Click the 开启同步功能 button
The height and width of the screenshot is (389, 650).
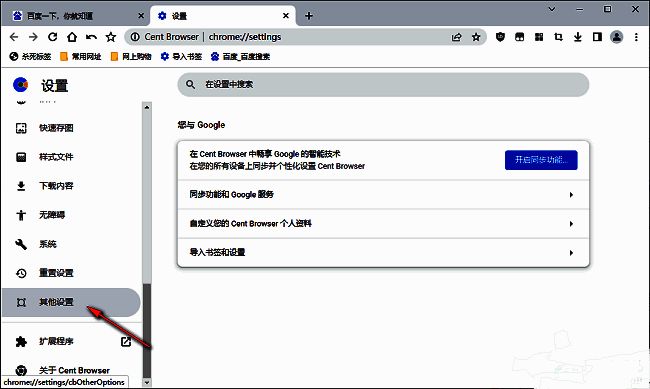(541, 160)
